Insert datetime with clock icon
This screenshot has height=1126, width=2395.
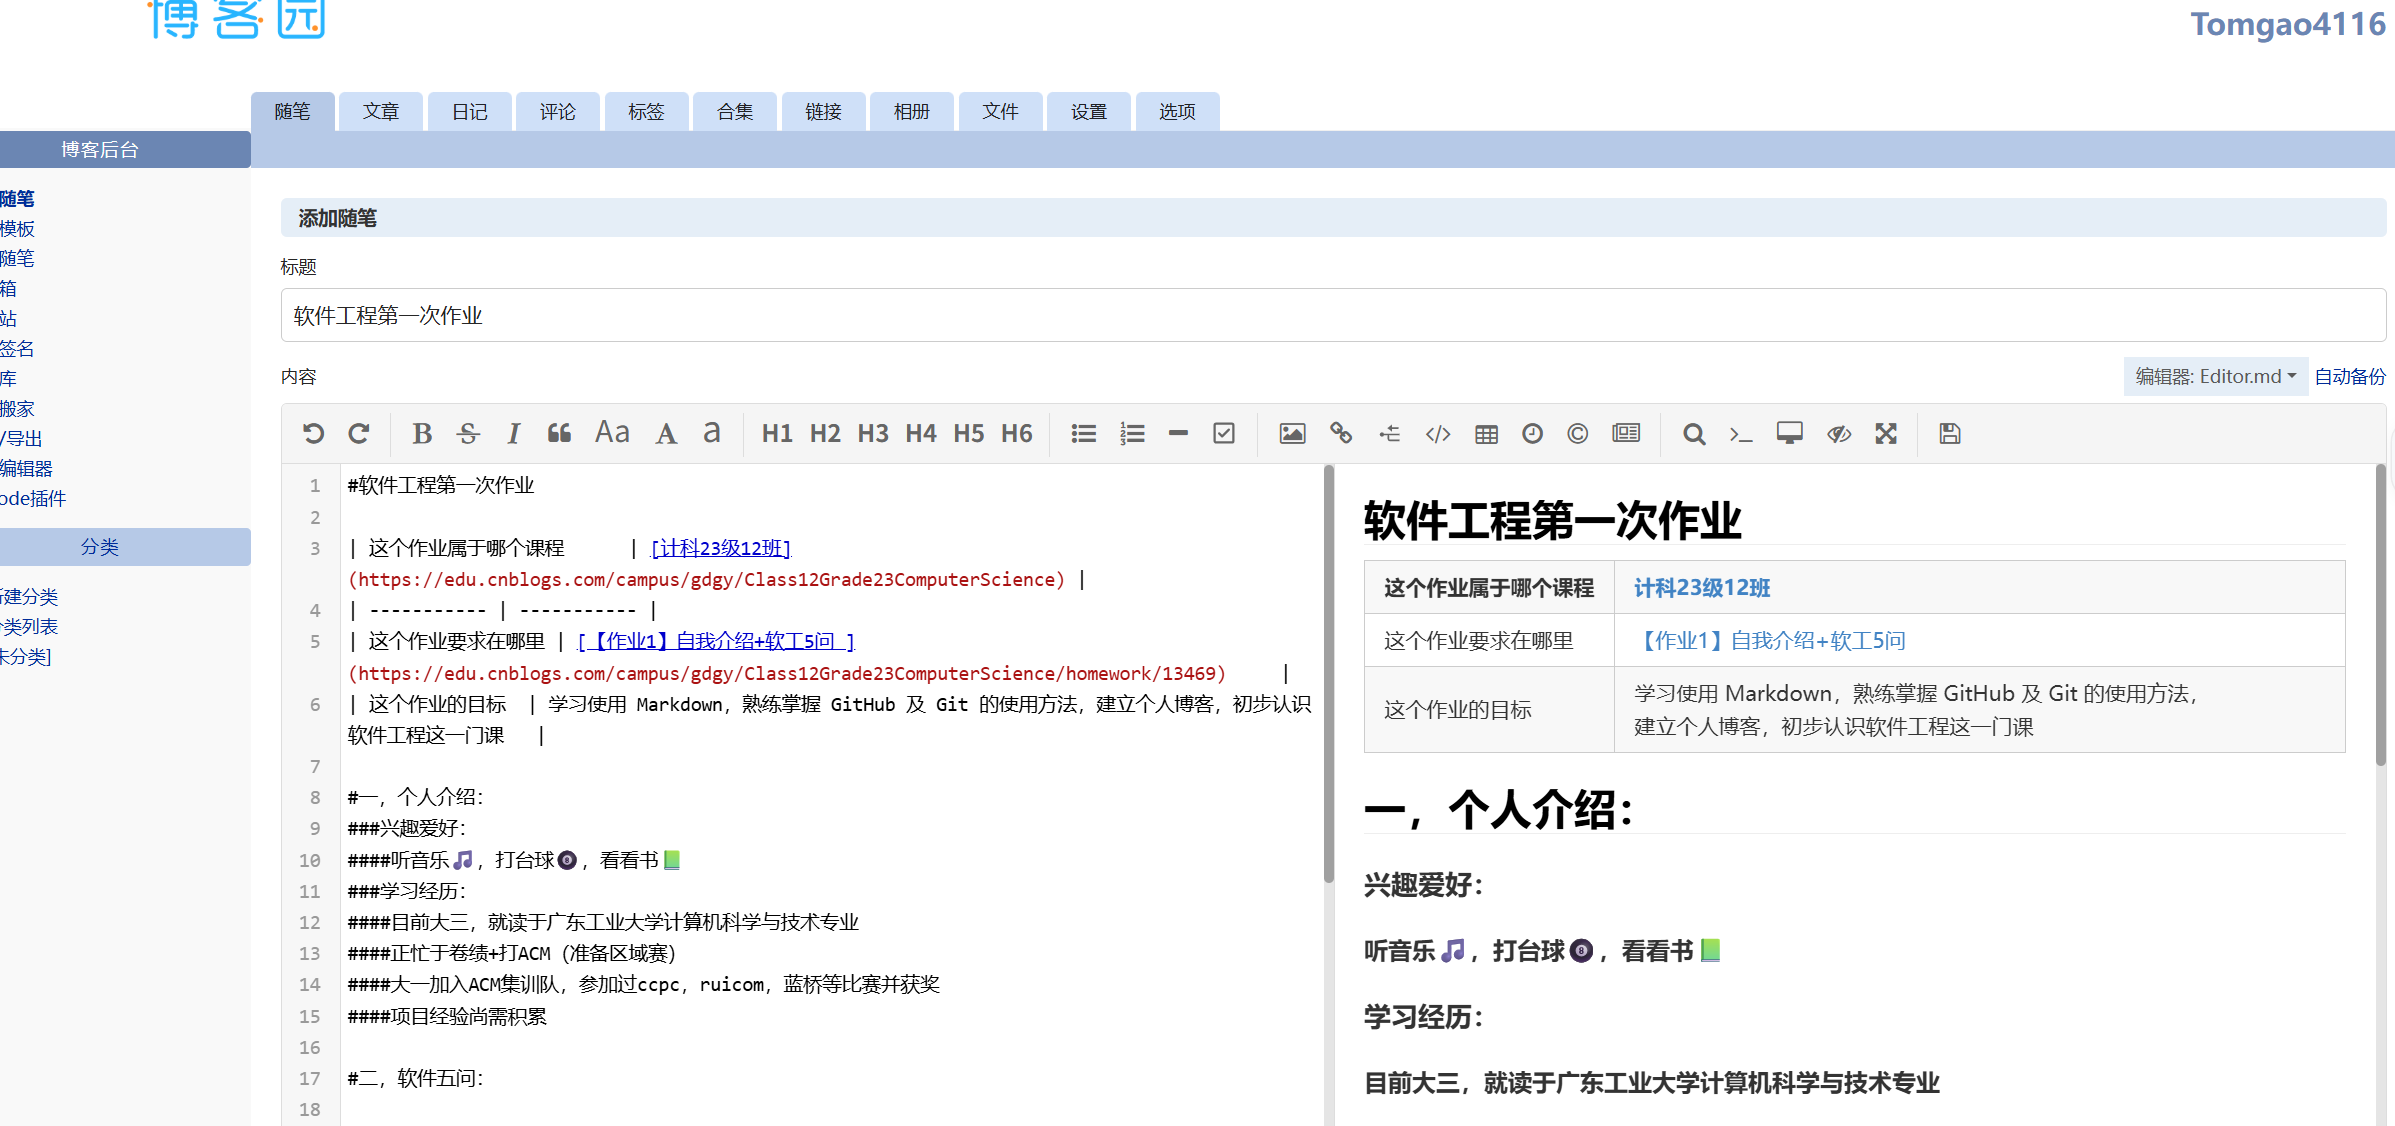tap(1532, 433)
